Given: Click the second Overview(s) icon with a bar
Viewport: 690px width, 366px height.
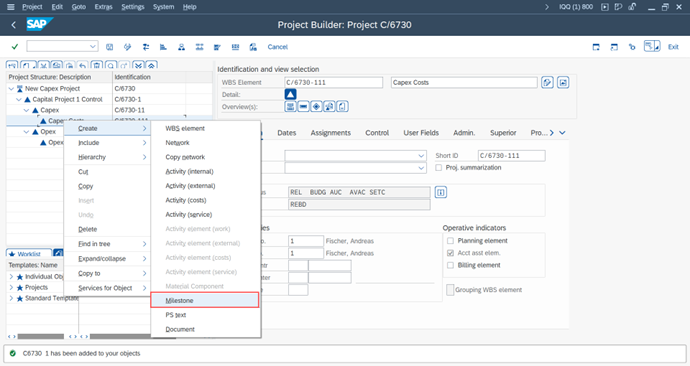Looking at the screenshot, I should pos(303,106).
